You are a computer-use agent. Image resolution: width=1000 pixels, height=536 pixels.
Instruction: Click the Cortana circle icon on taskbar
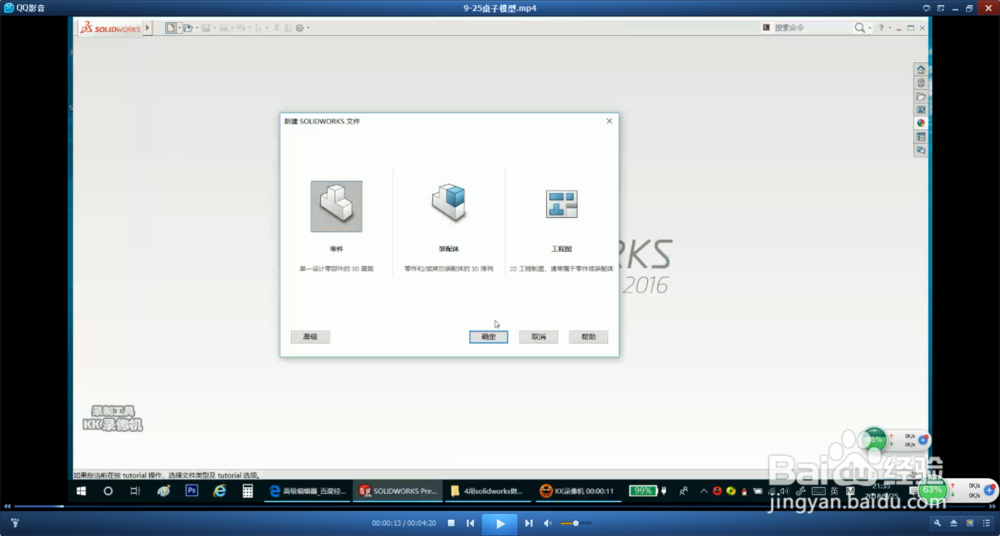(x=108, y=491)
